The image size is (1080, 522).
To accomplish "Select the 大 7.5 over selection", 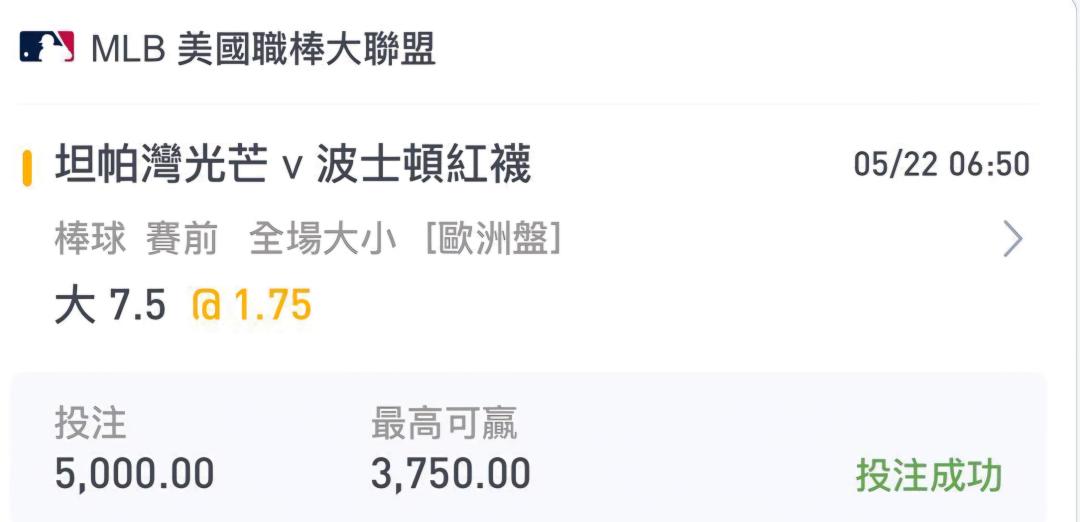I will pyautogui.click(x=110, y=305).
